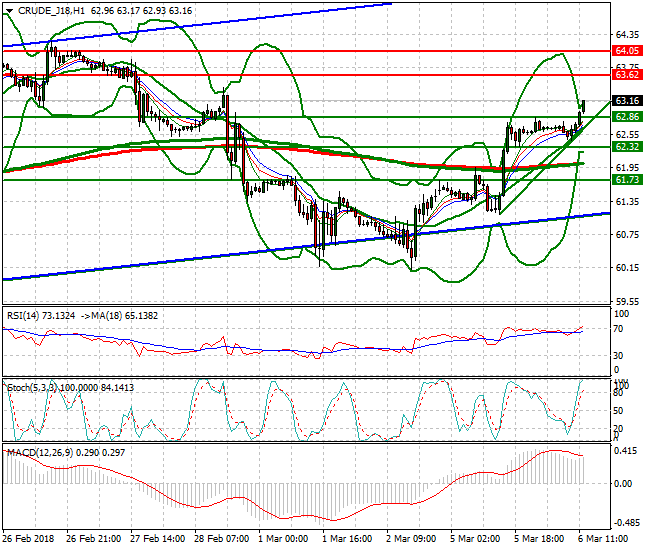Screen dimensions: 650x550
Task: Click the red 64.05 price level label
Action: 627,51
